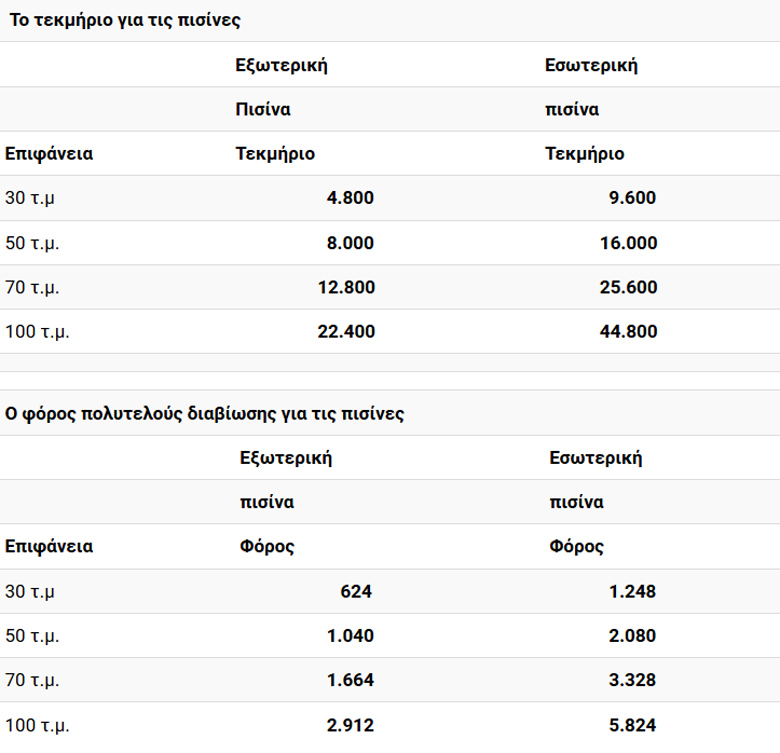Select the value 9.600 for indoor pool
Screen dimensions: 780x753
[x=632, y=198]
